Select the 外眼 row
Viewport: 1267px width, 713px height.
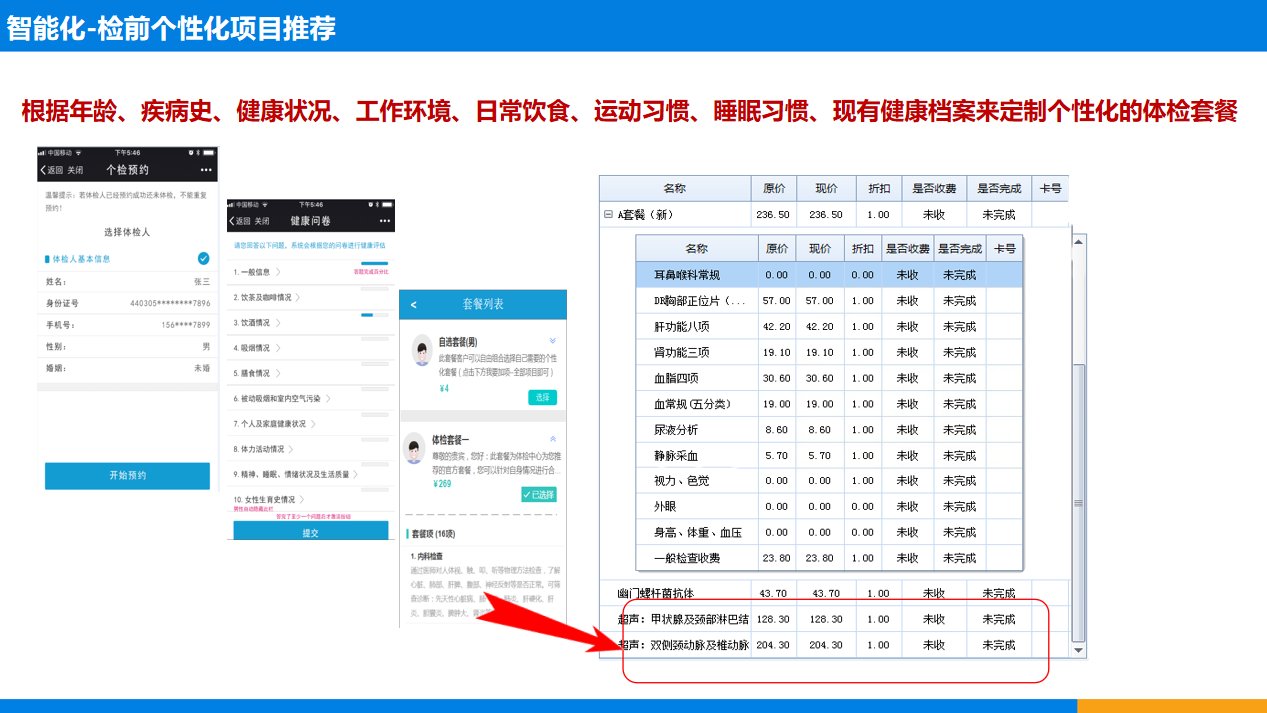click(x=829, y=506)
